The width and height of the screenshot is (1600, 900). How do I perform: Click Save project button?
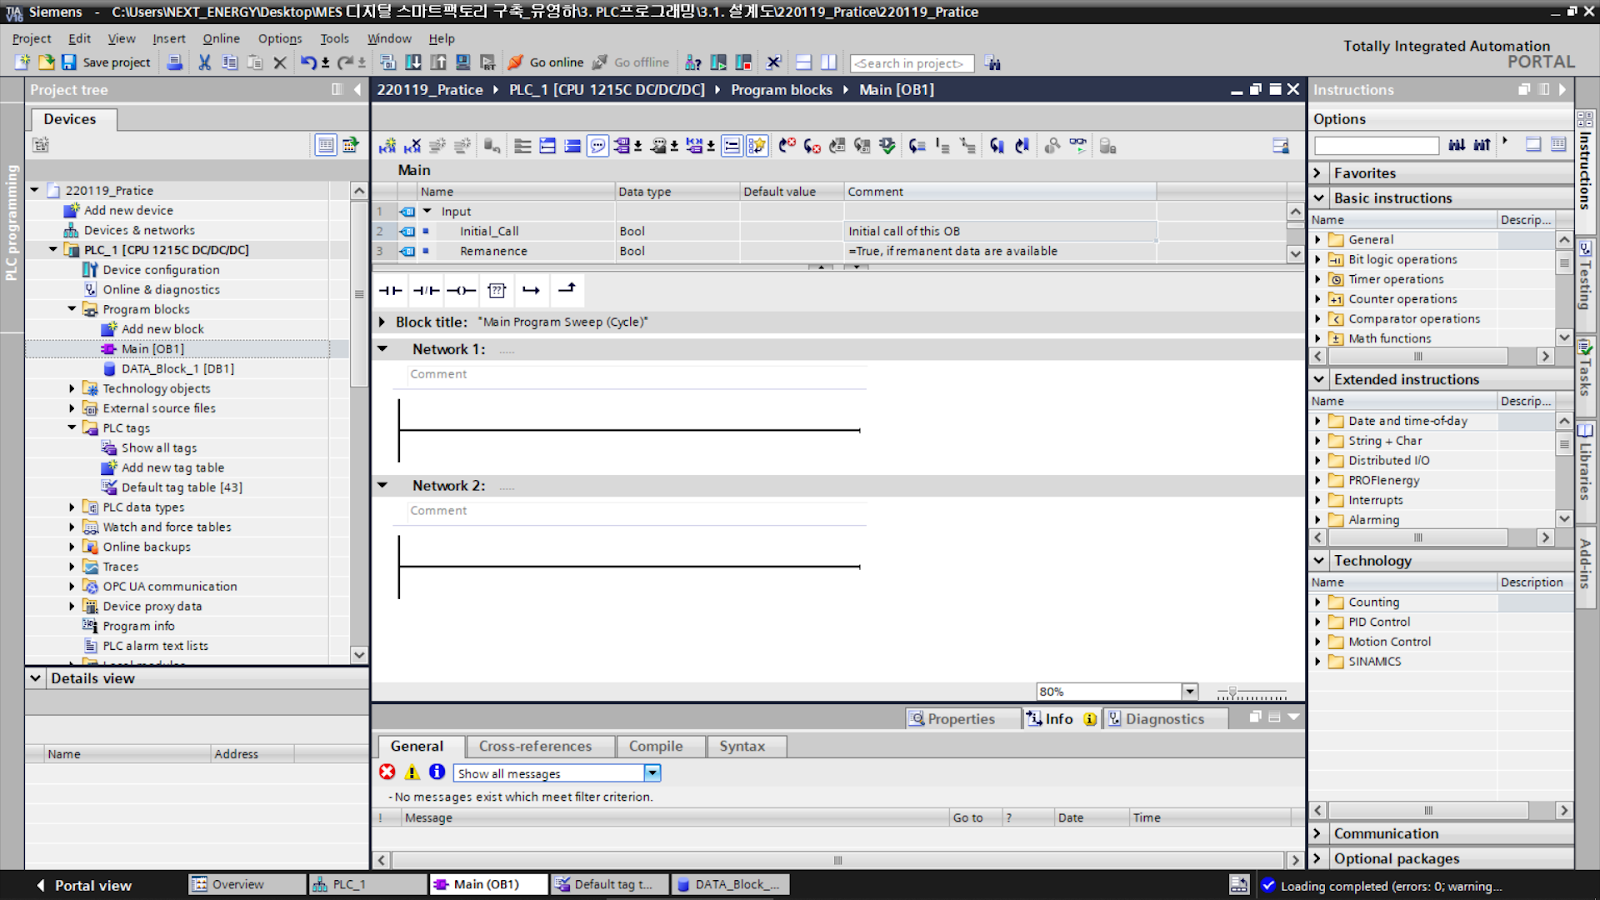106,62
